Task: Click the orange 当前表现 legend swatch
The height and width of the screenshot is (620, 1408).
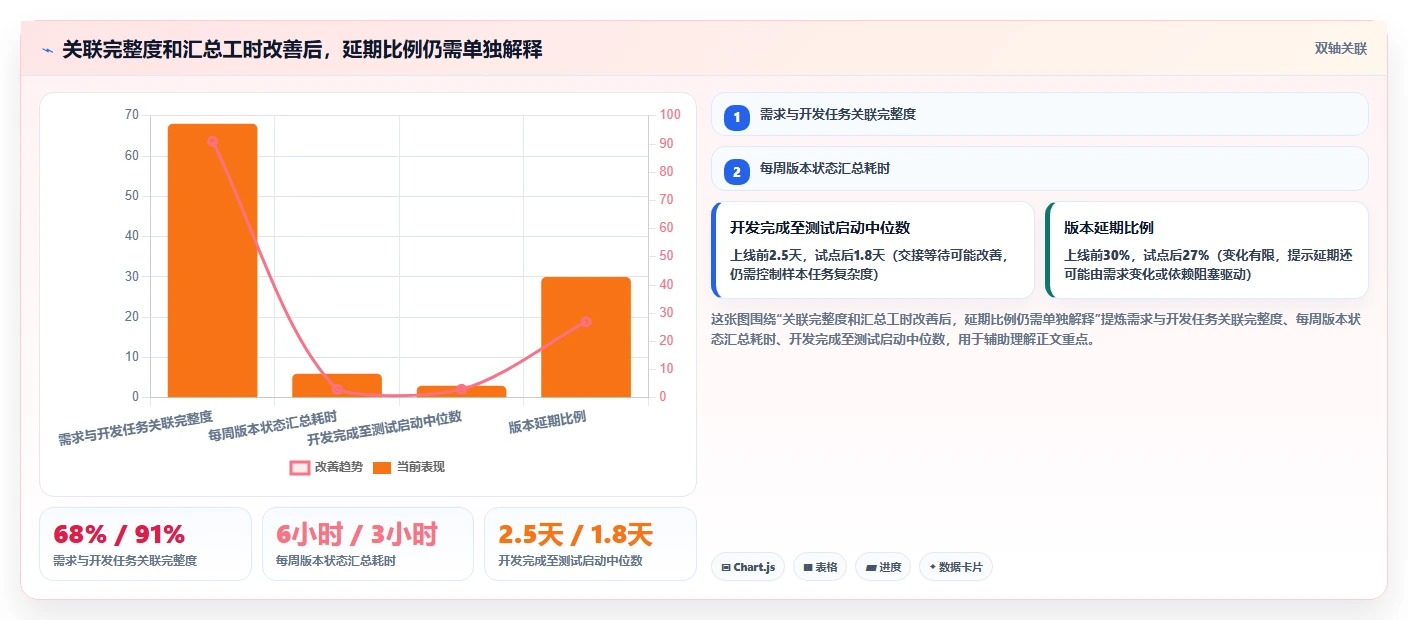Action: click(x=382, y=467)
